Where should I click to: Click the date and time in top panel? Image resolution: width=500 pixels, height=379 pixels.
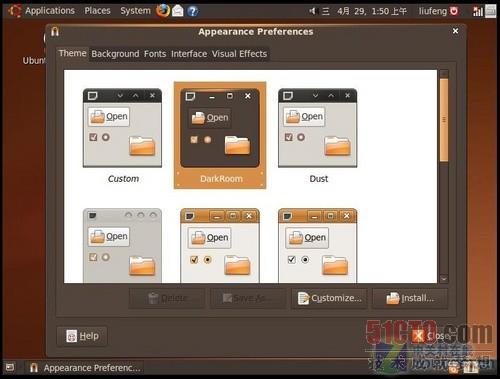(x=372, y=11)
